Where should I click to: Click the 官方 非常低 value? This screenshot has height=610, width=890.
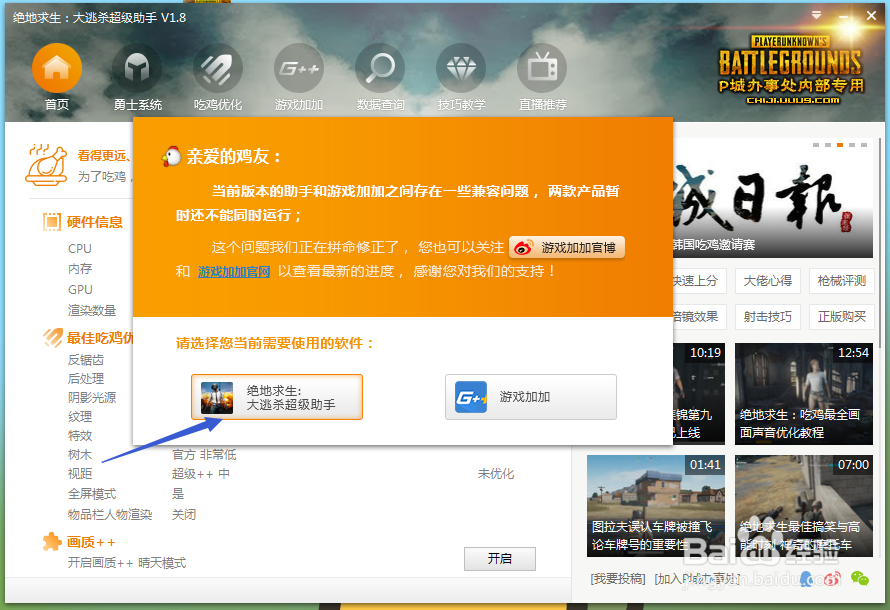point(204,455)
